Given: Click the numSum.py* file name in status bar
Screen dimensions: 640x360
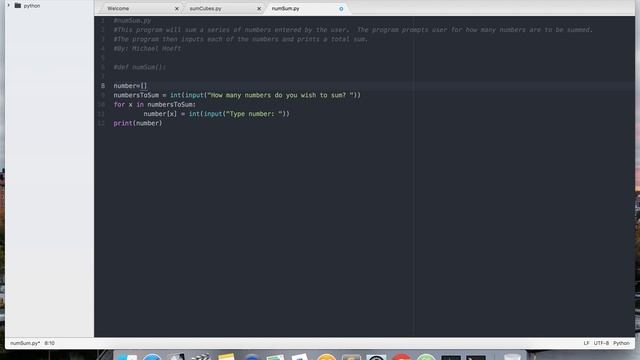Looking at the screenshot, I should [x=25, y=343].
